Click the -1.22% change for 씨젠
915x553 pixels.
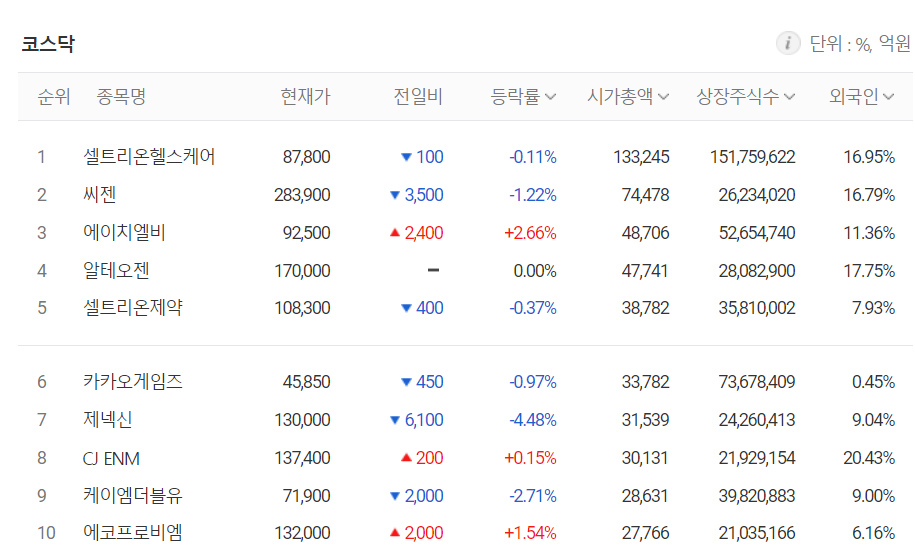tap(533, 195)
